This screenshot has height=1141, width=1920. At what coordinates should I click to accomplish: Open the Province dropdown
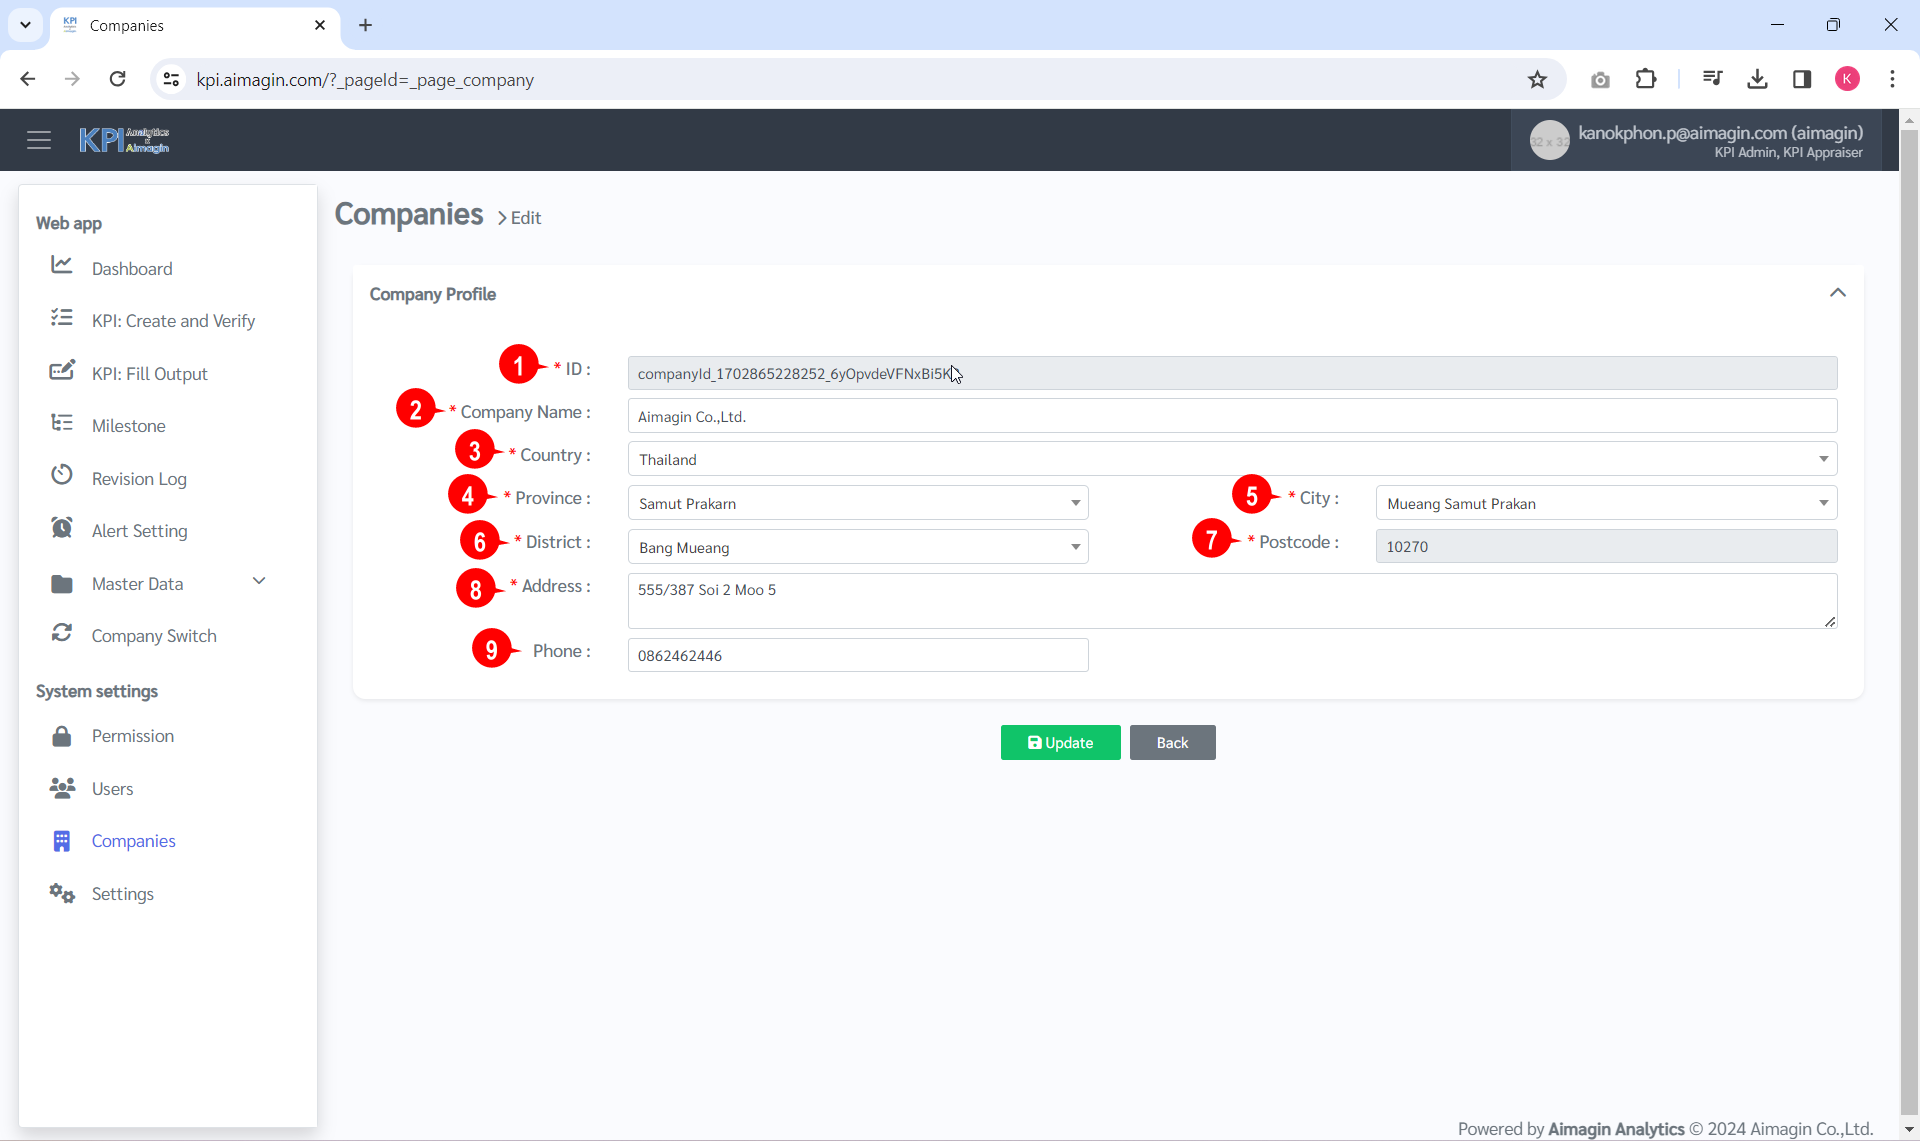[857, 503]
